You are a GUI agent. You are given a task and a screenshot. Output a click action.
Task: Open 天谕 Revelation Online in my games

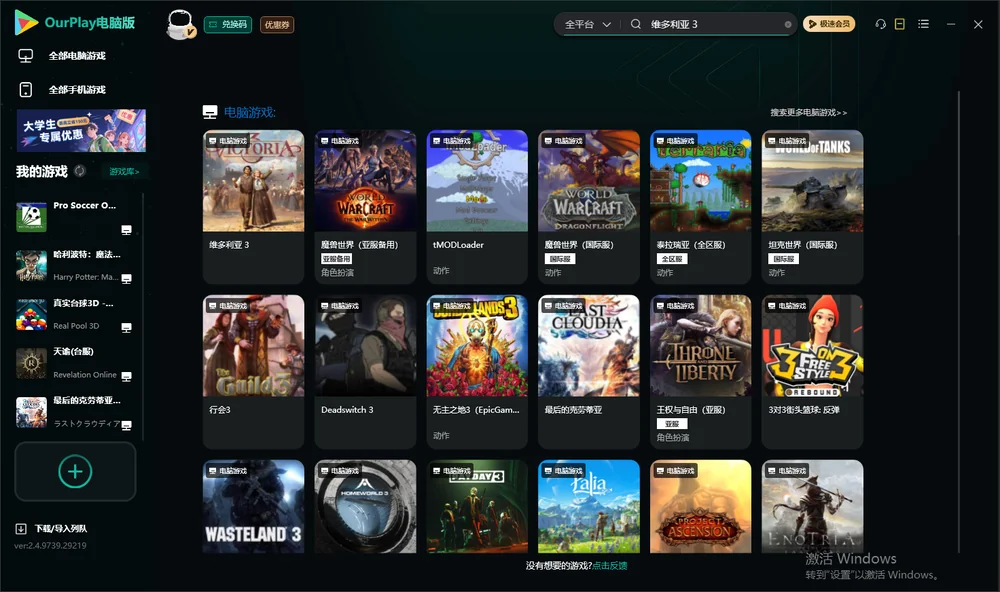click(x=75, y=363)
